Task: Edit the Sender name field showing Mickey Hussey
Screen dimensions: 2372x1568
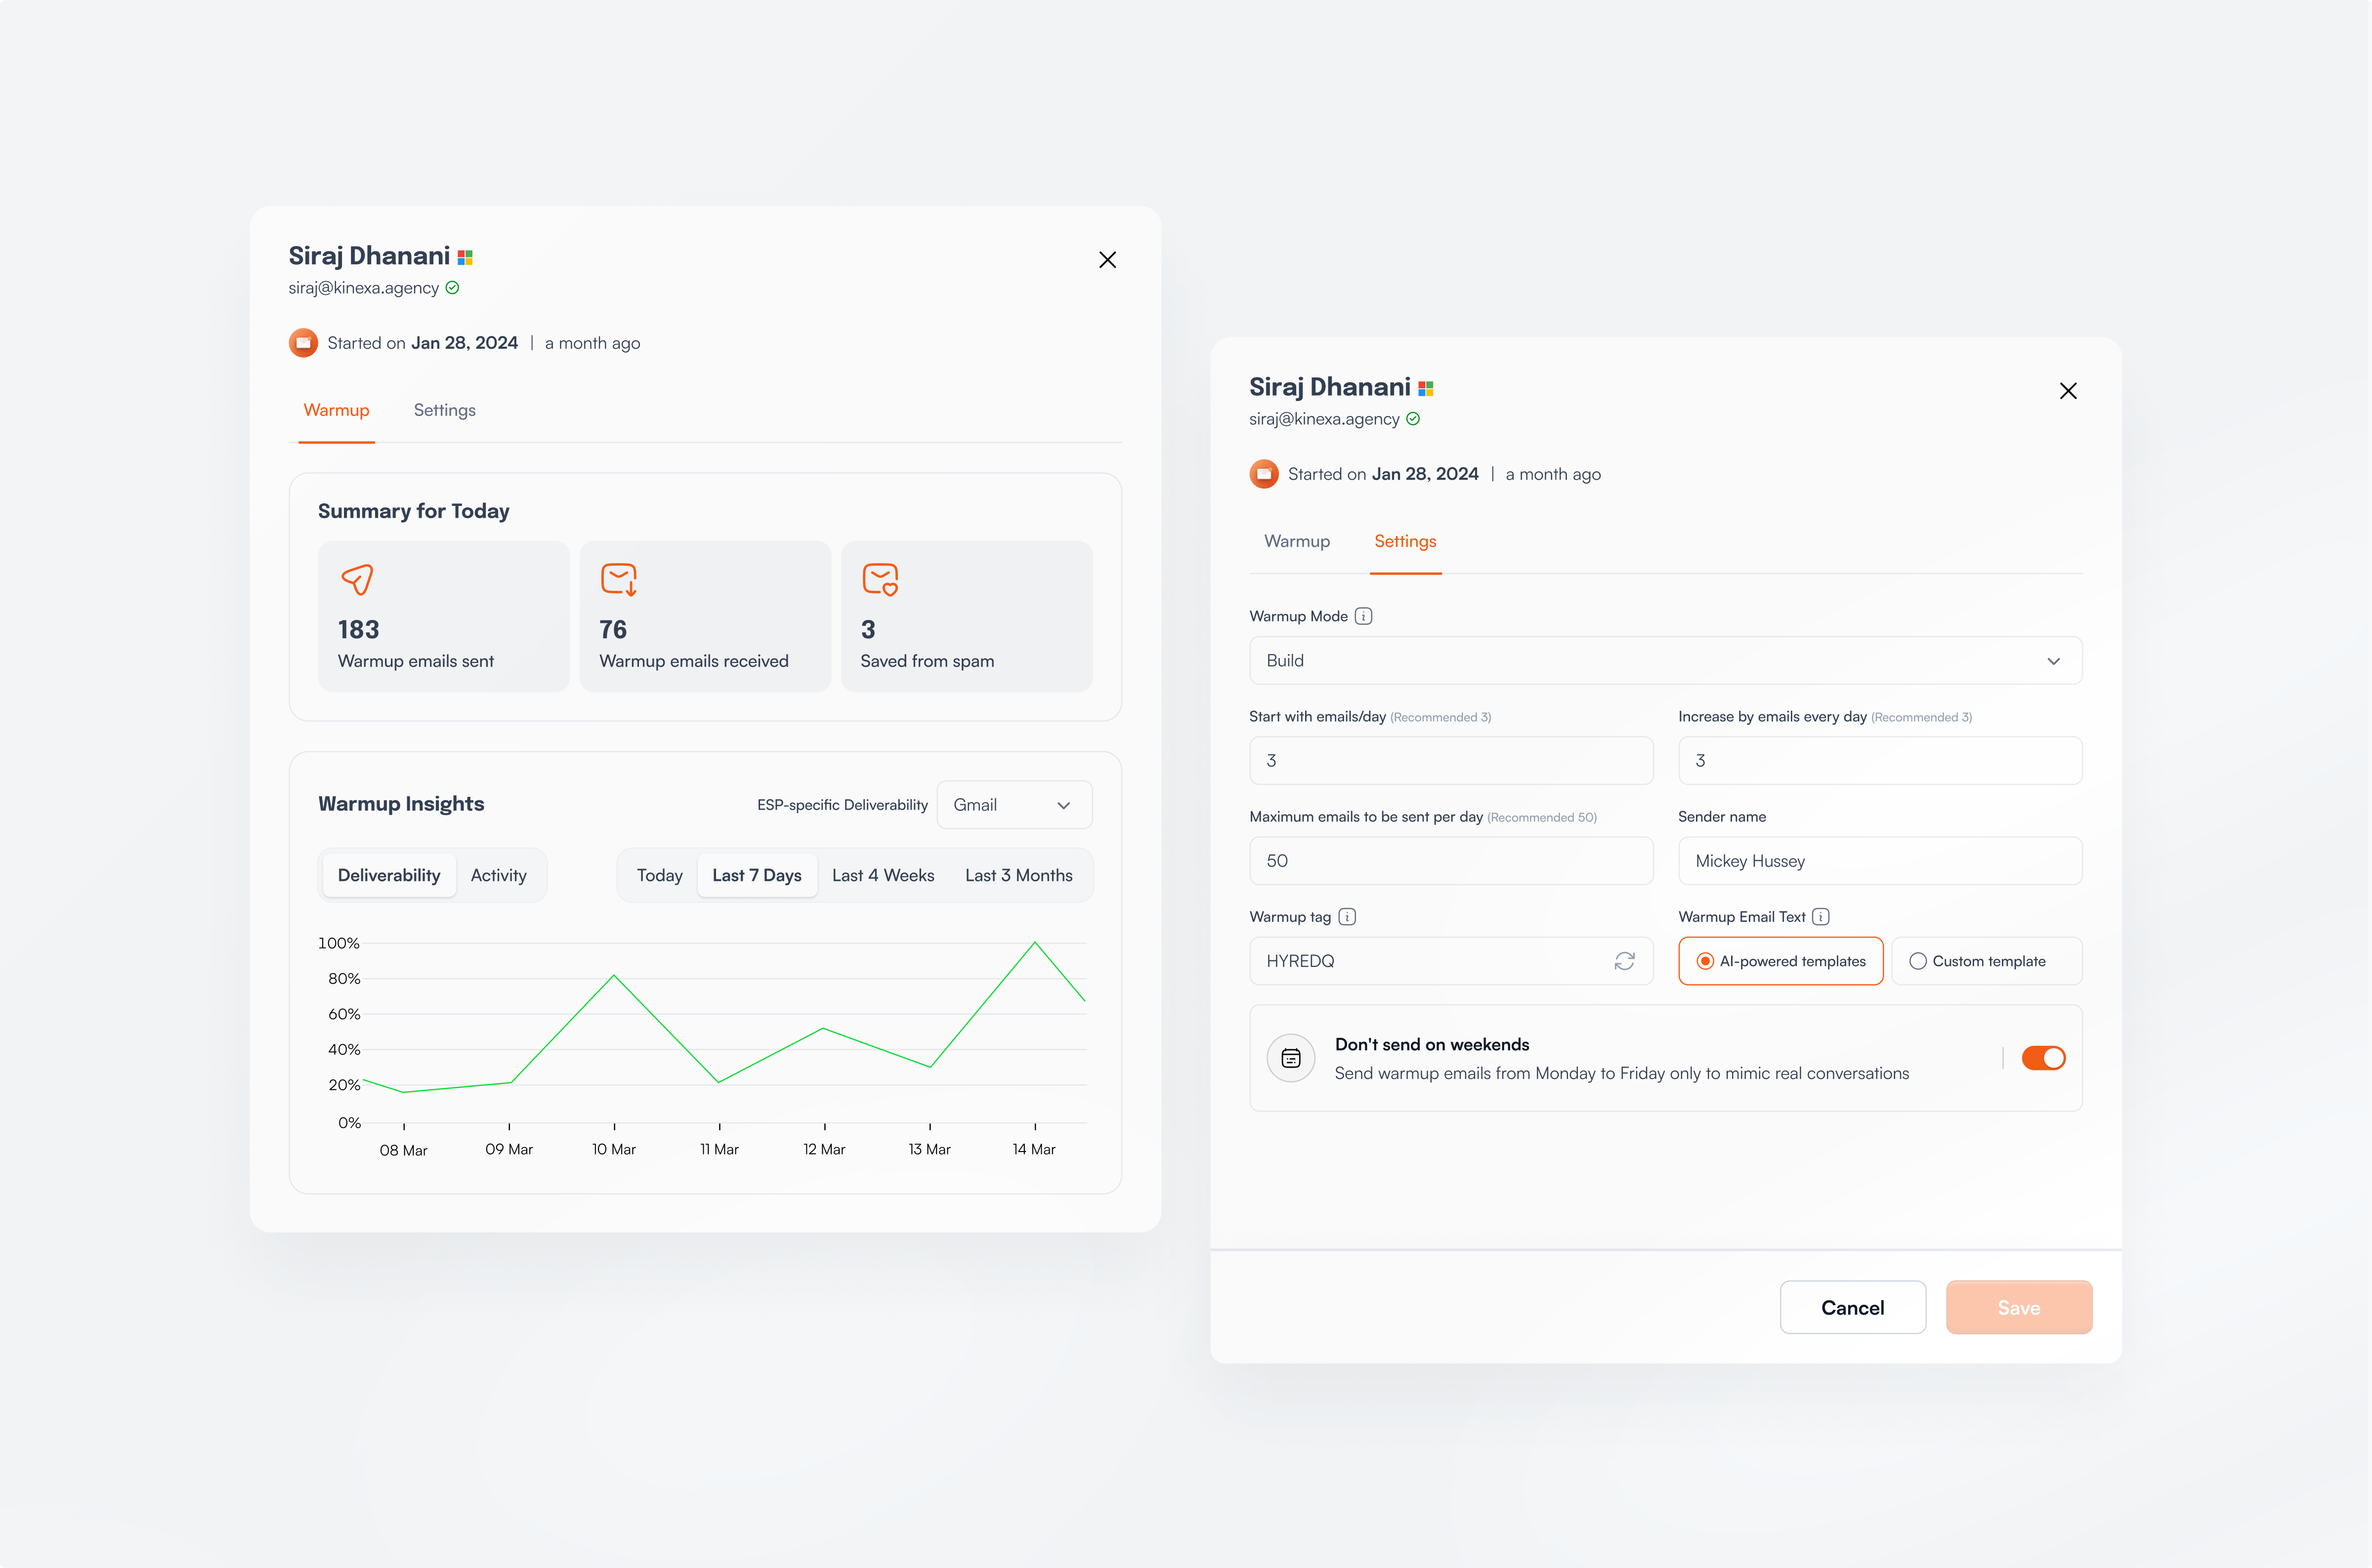Action: pyautogui.click(x=1879, y=860)
